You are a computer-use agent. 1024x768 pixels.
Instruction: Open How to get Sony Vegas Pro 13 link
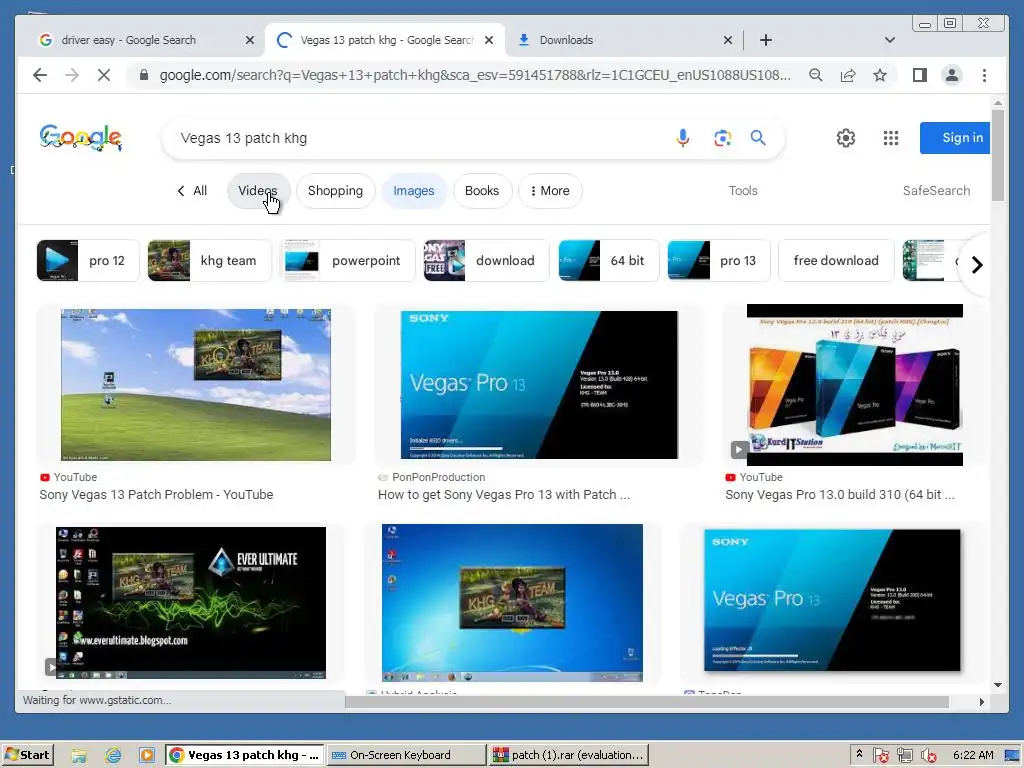[504, 494]
